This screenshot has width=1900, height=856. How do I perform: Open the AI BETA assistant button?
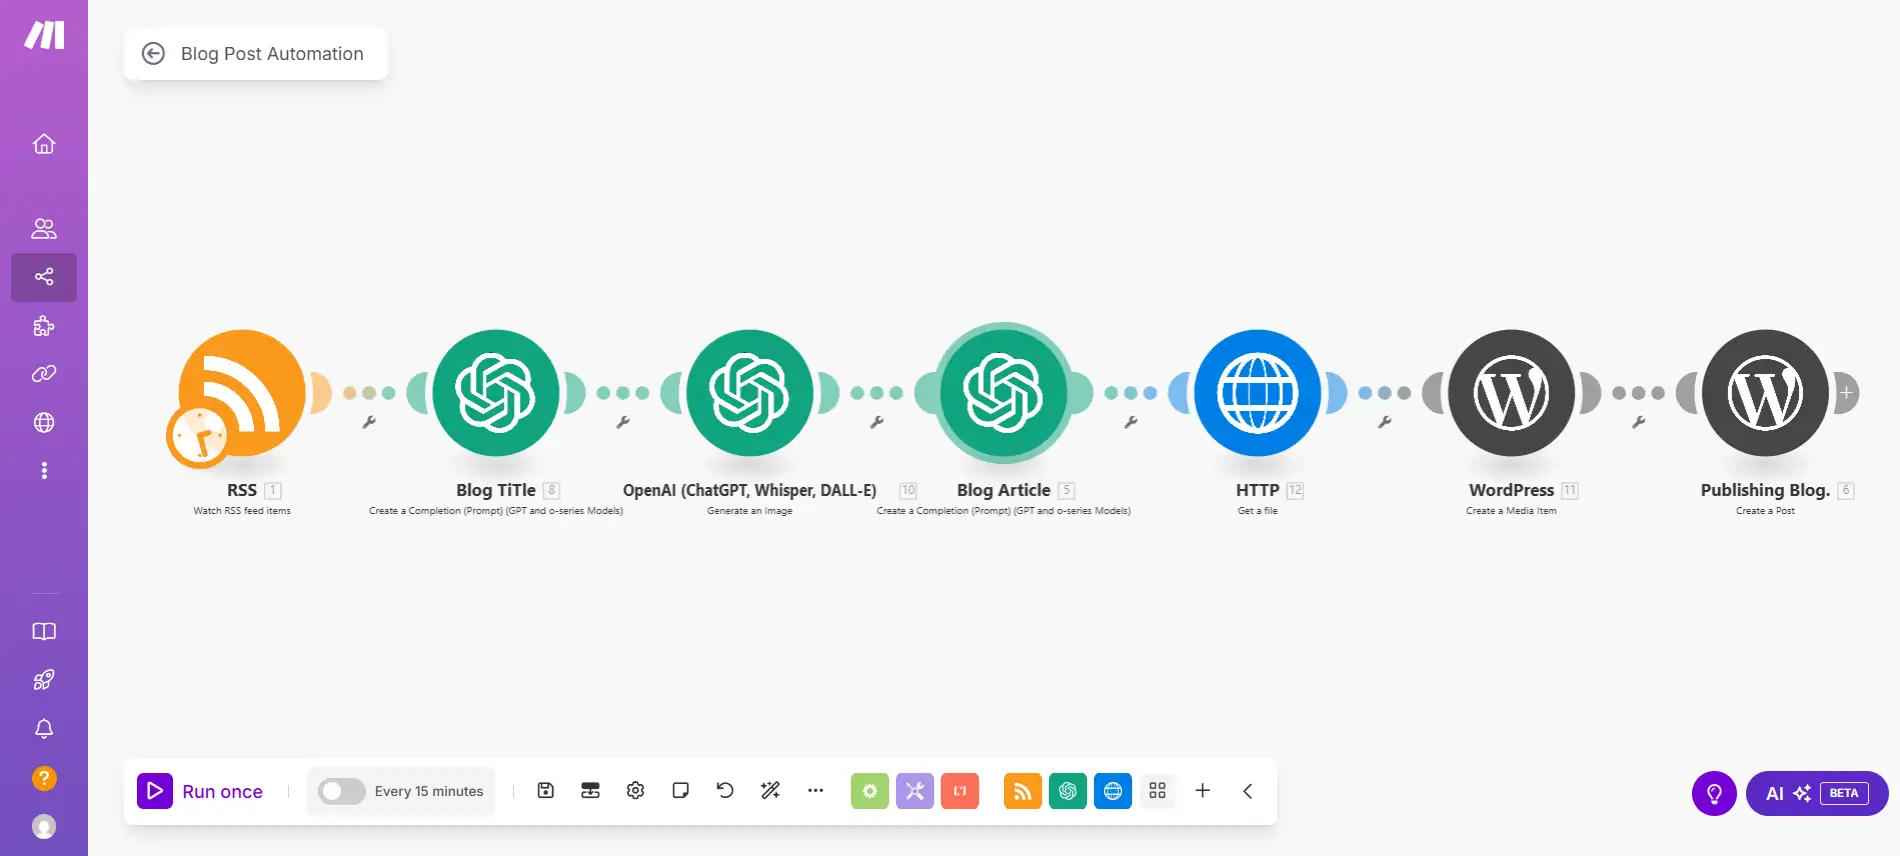(x=1817, y=794)
